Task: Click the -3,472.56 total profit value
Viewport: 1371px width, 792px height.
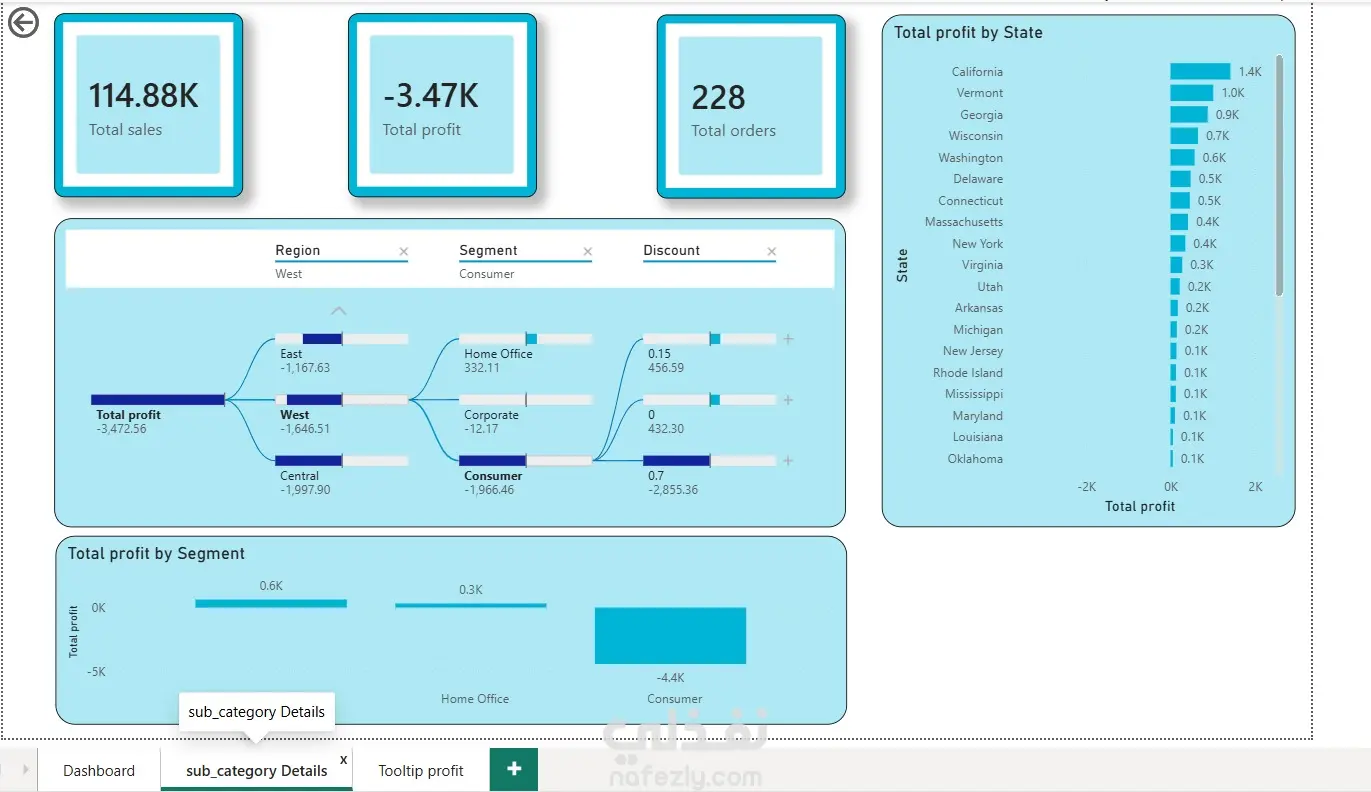Action: tap(121, 429)
